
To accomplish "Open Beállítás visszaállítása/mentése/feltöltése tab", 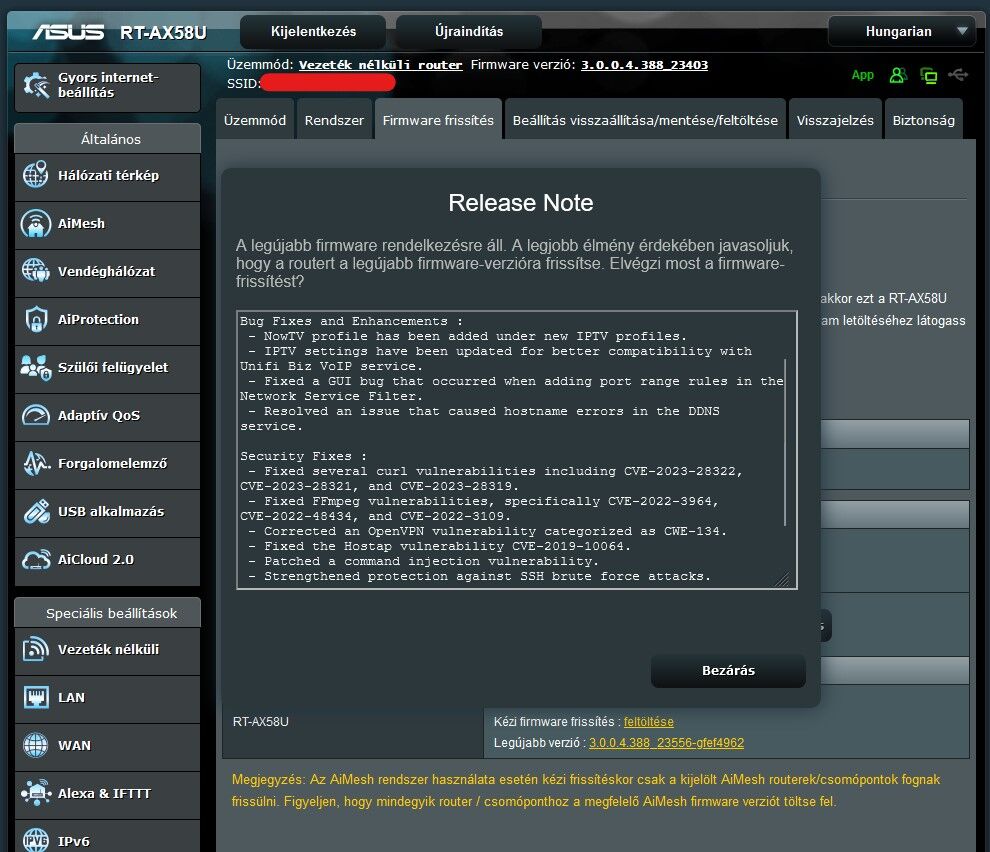I will tap(645, 120).
